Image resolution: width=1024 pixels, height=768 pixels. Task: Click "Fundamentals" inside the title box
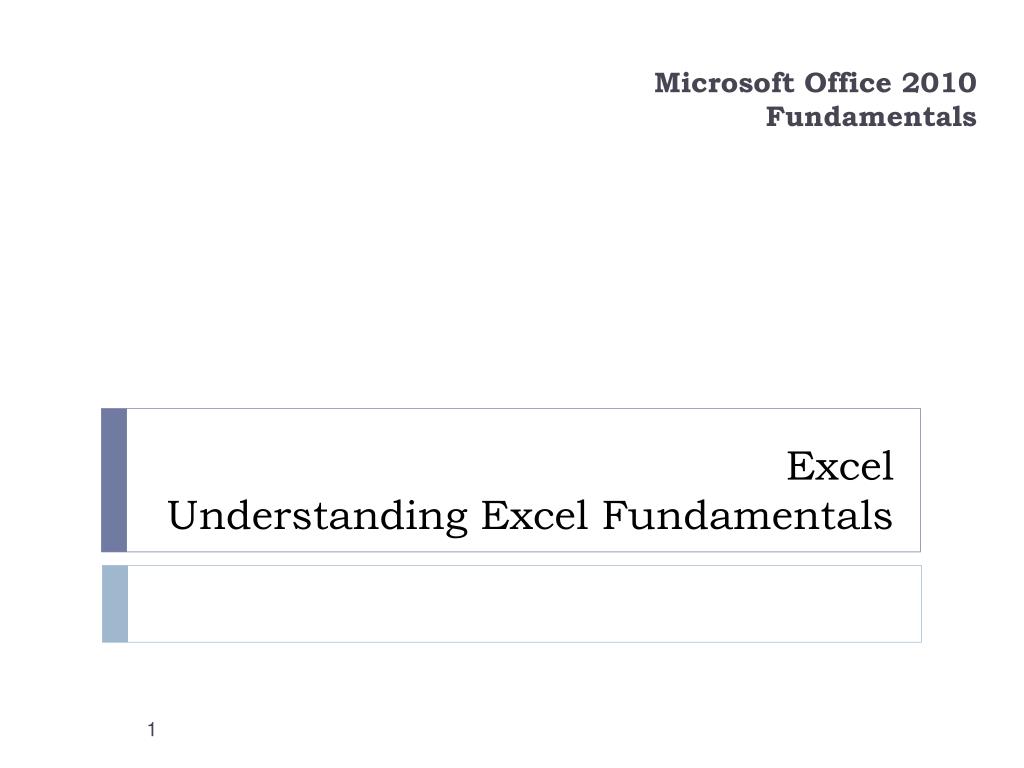[x=747, y=516]
